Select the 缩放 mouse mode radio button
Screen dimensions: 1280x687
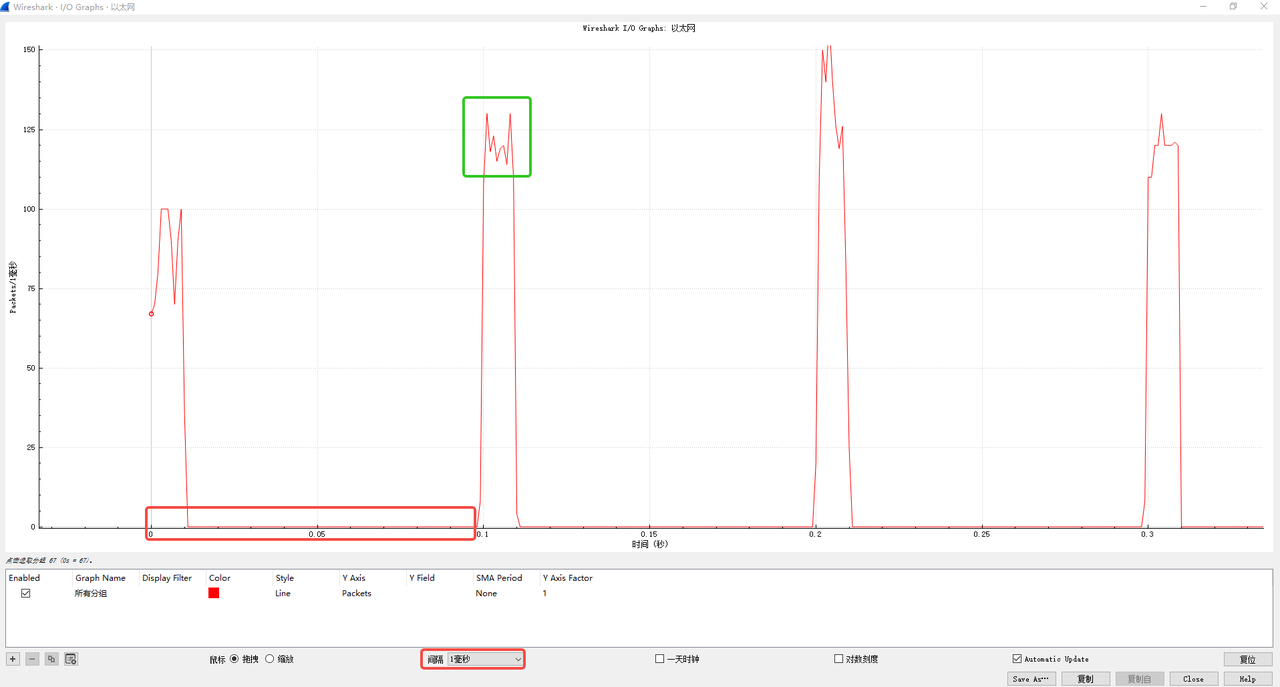coord(269,659)
